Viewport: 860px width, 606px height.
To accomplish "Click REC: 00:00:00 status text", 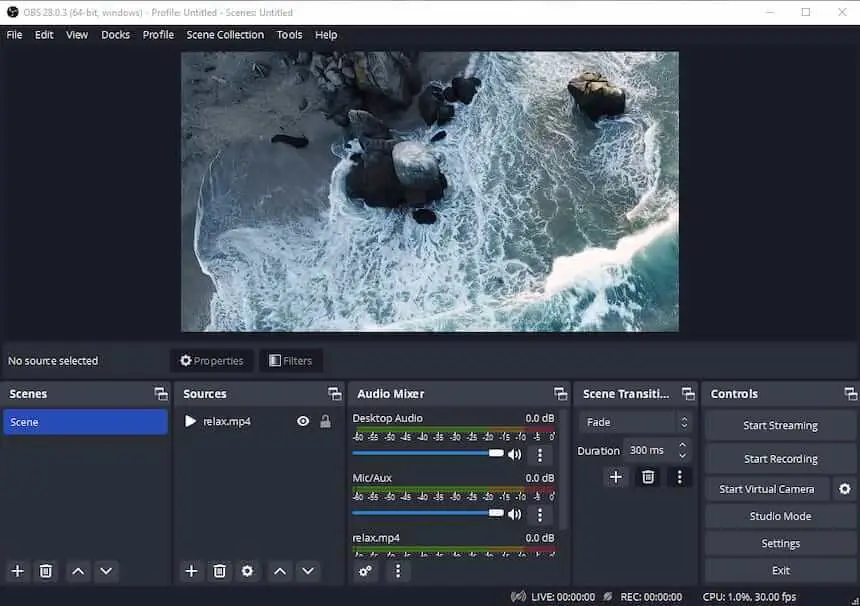I will click(651, 597).
